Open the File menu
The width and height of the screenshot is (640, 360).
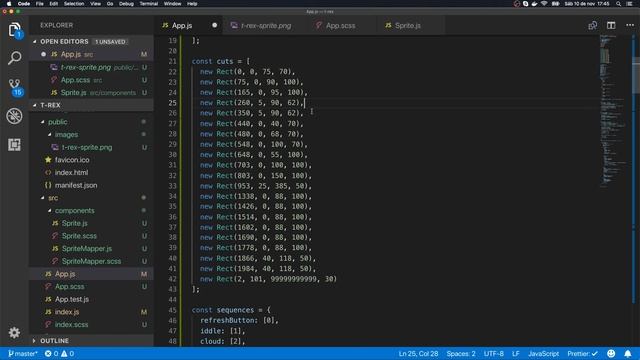pyautogui.click(x=40, y=4)
